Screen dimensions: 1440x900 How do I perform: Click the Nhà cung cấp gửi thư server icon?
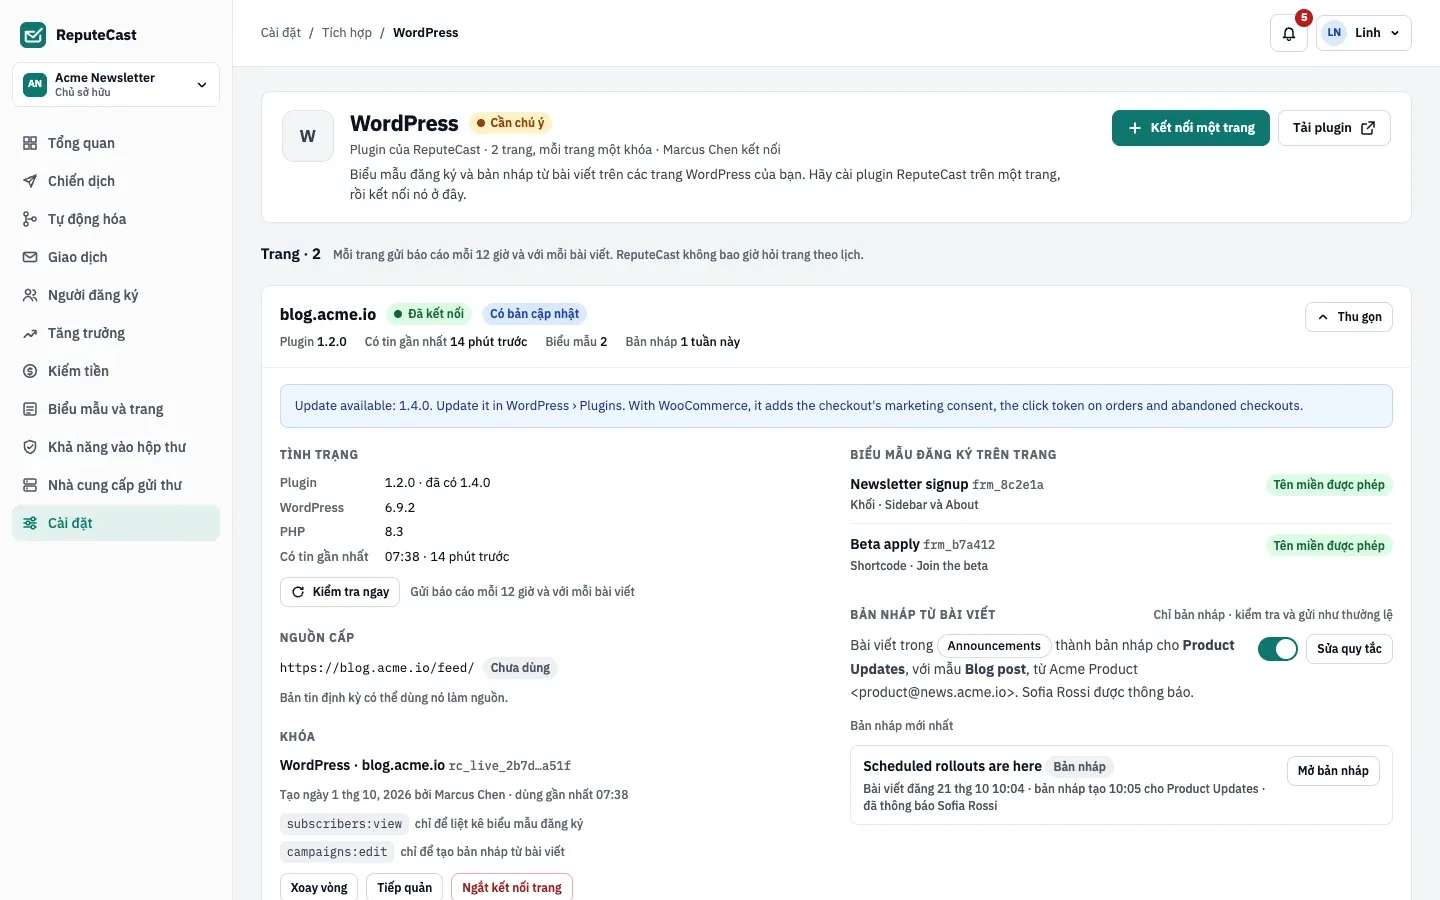click(x=30, y=485)
